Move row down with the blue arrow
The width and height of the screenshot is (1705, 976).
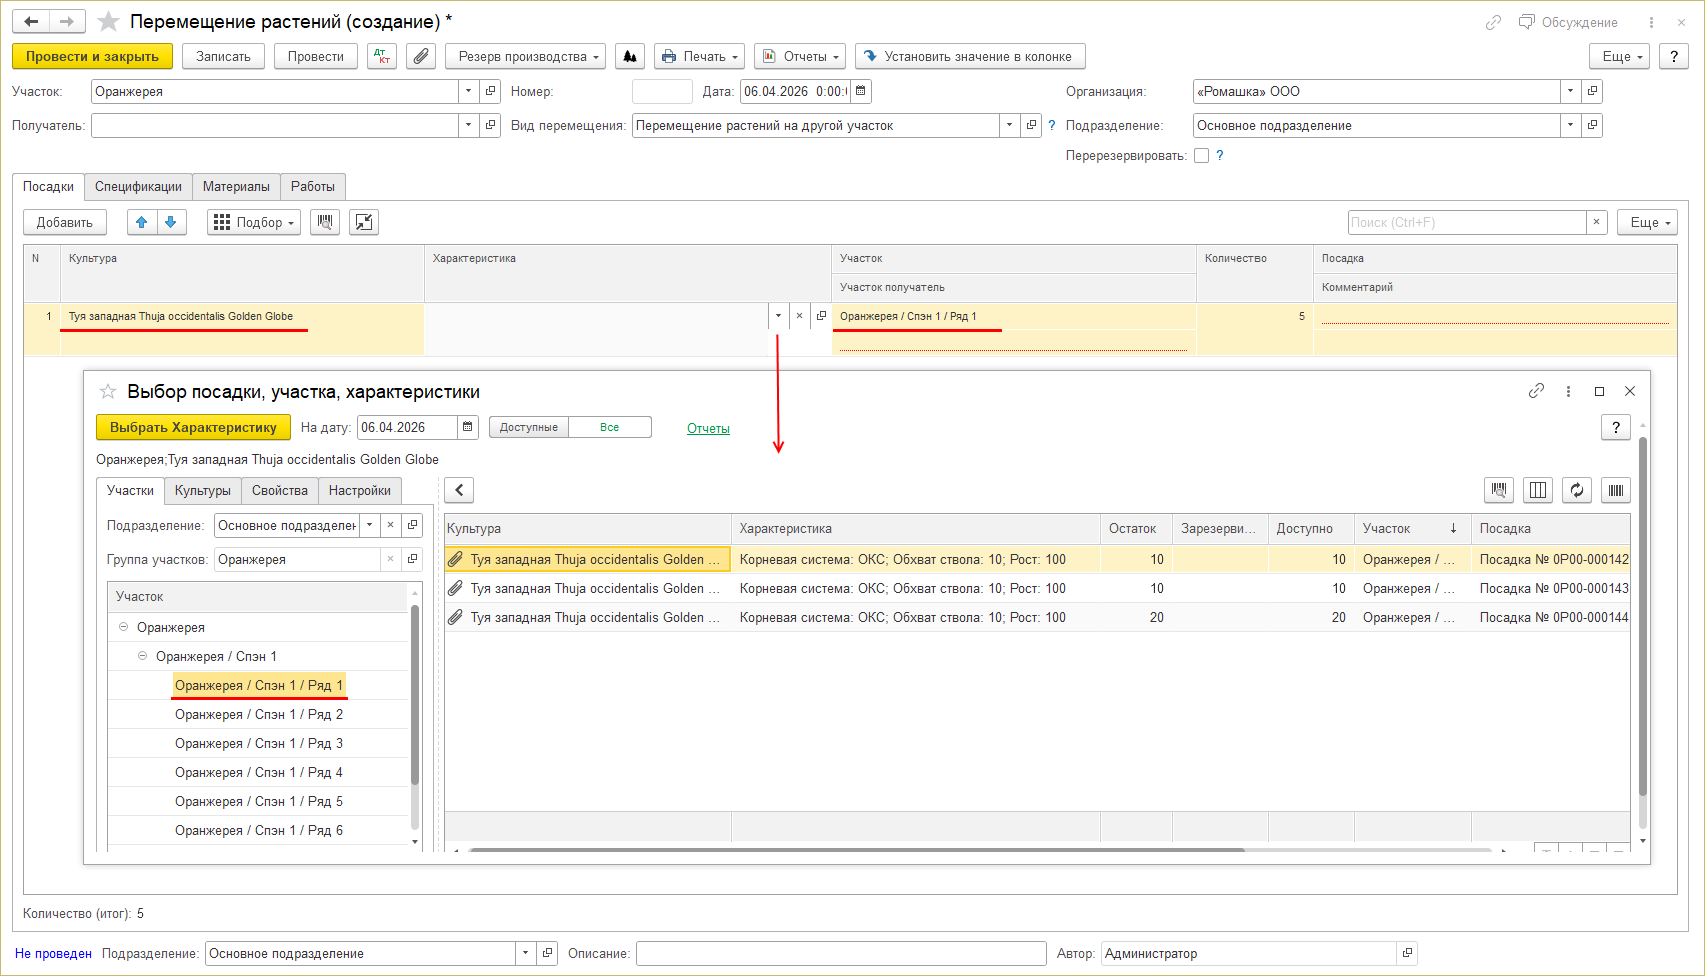click(x=171, y=222)
